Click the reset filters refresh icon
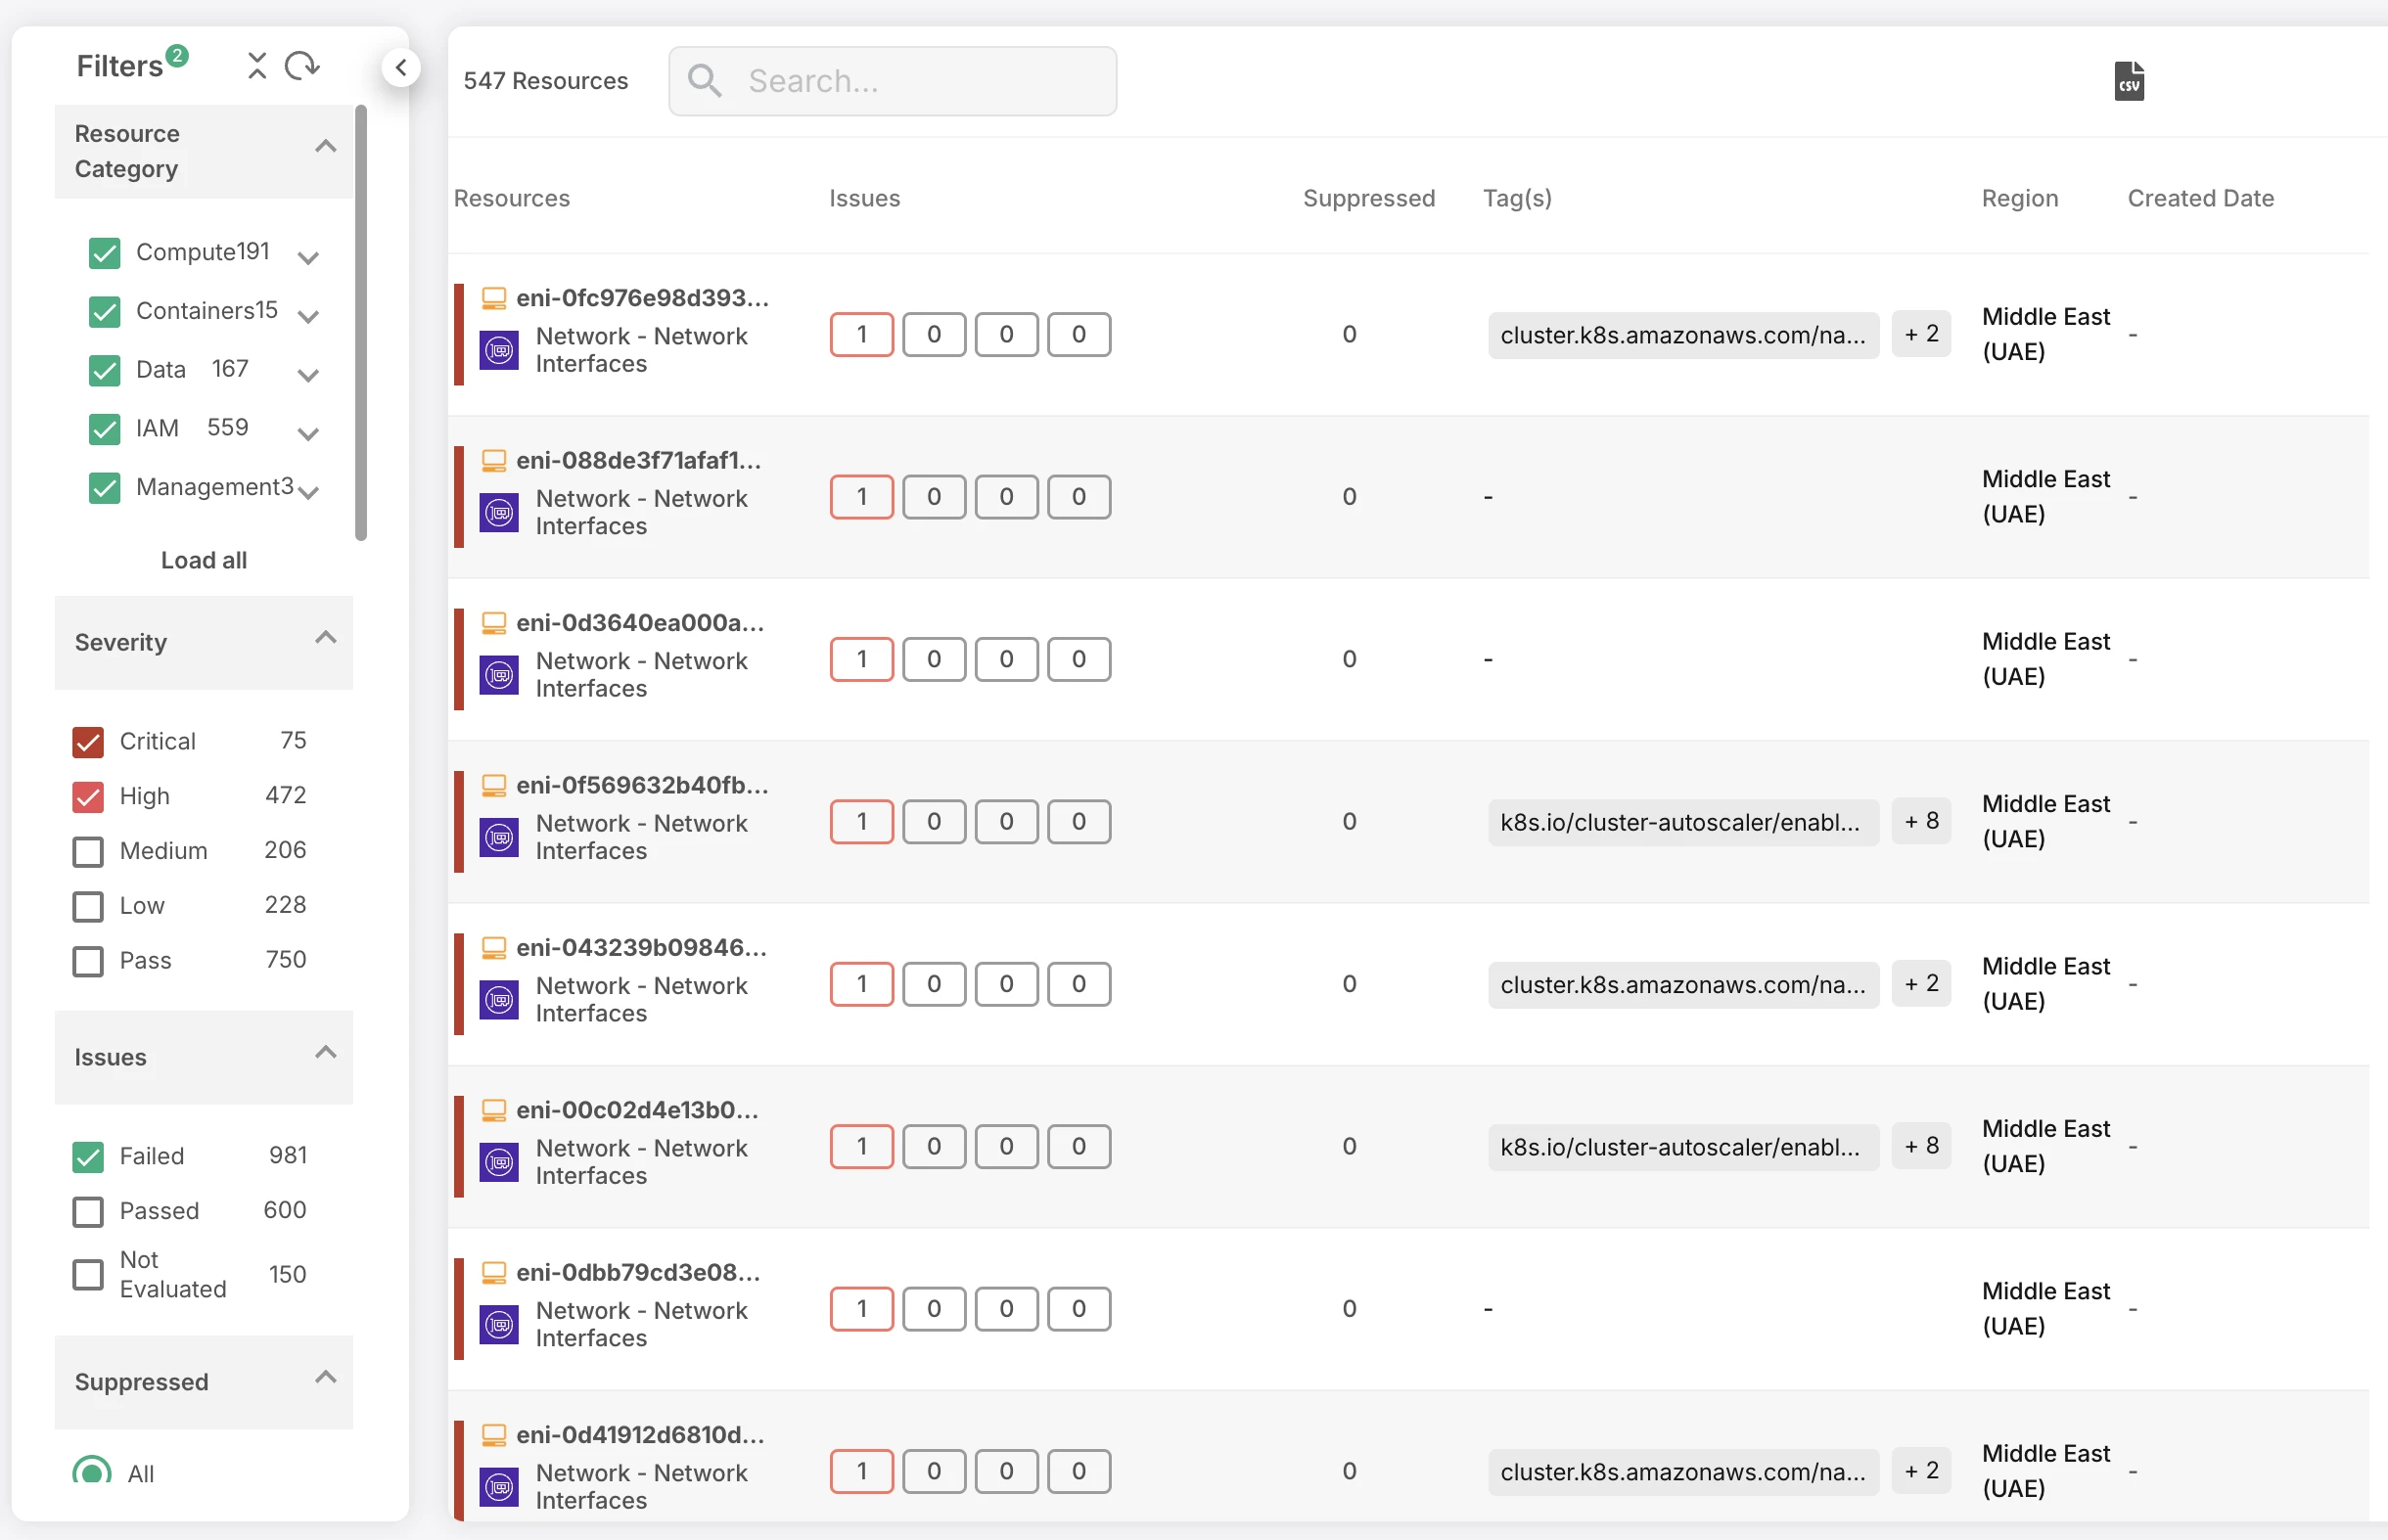2388x1540 pixels. click(x=301, y=66)
